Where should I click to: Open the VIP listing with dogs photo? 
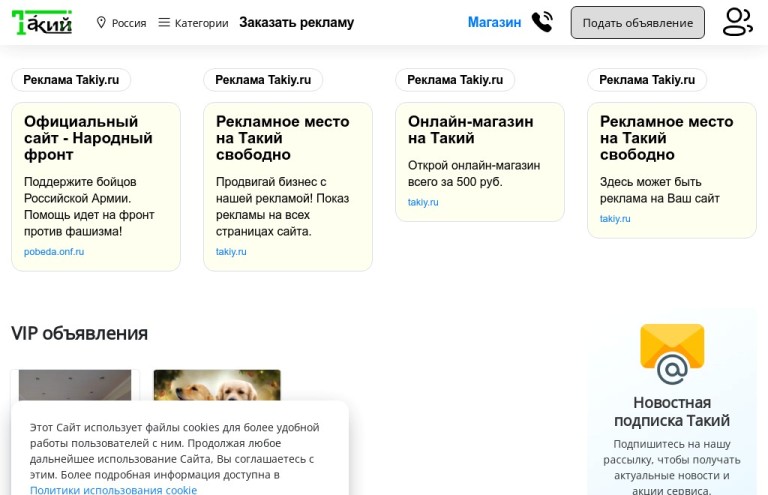217,385
